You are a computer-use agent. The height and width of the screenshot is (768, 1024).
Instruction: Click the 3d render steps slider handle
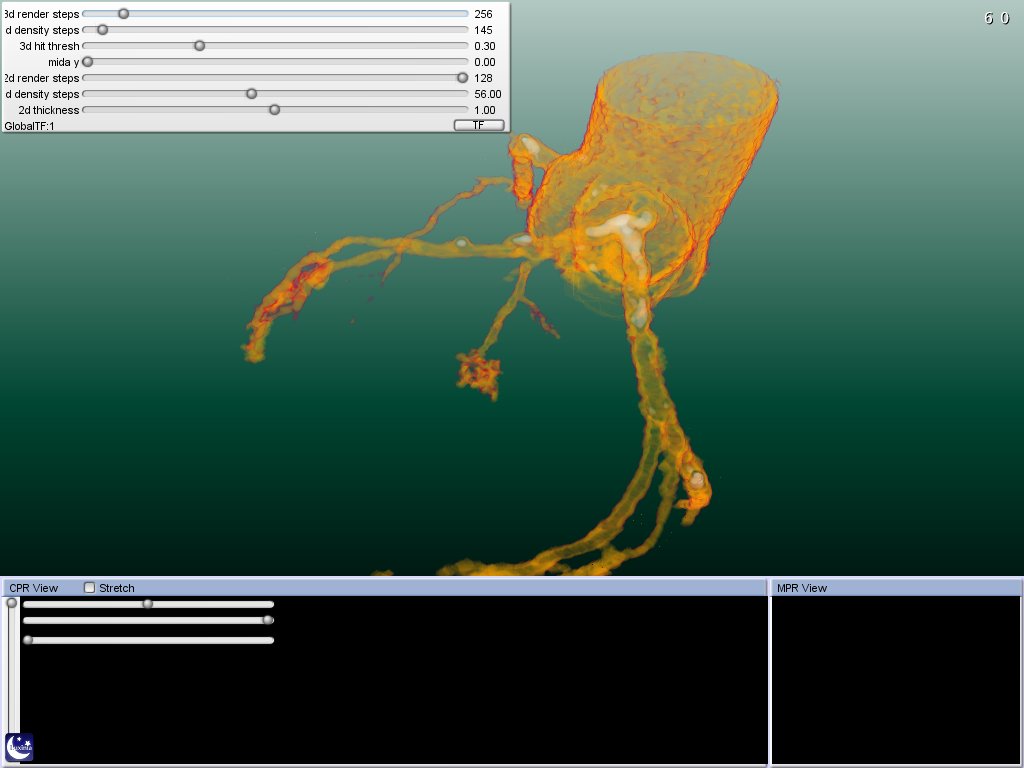click(x=123, y=14)
